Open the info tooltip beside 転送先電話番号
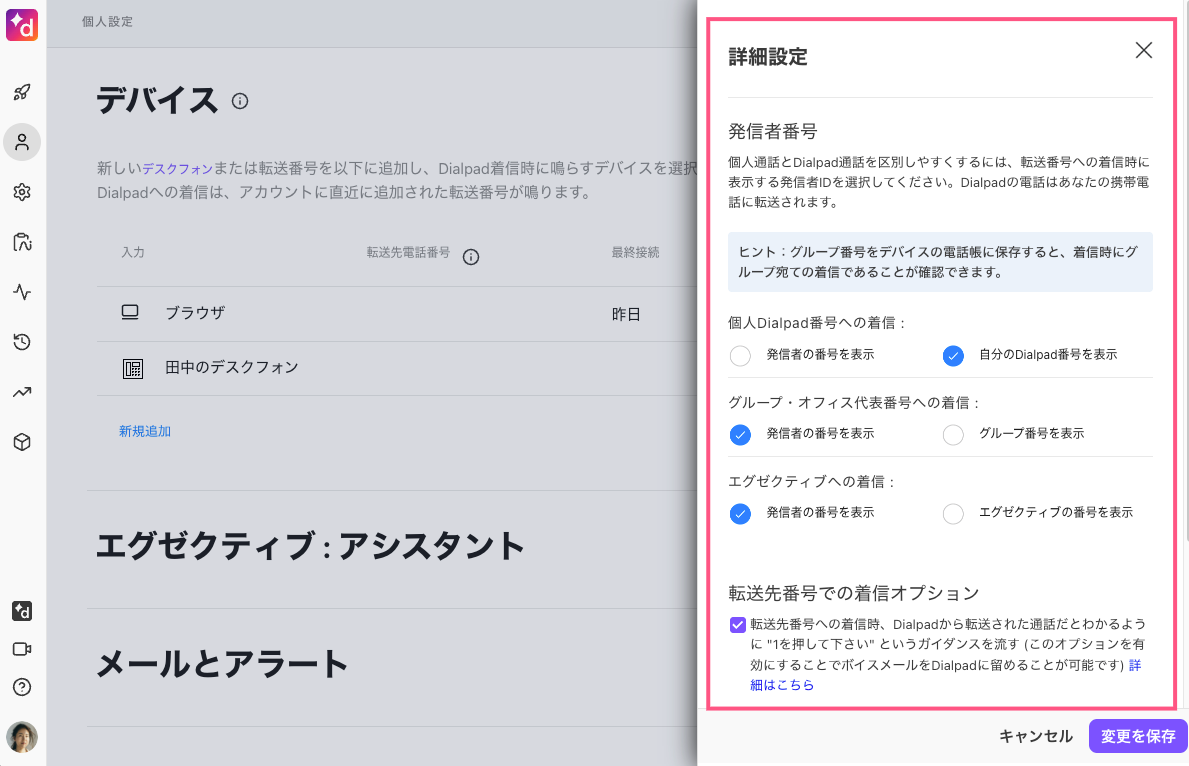This screenshot has height=766, width=1189. click(x=470, y=256)
